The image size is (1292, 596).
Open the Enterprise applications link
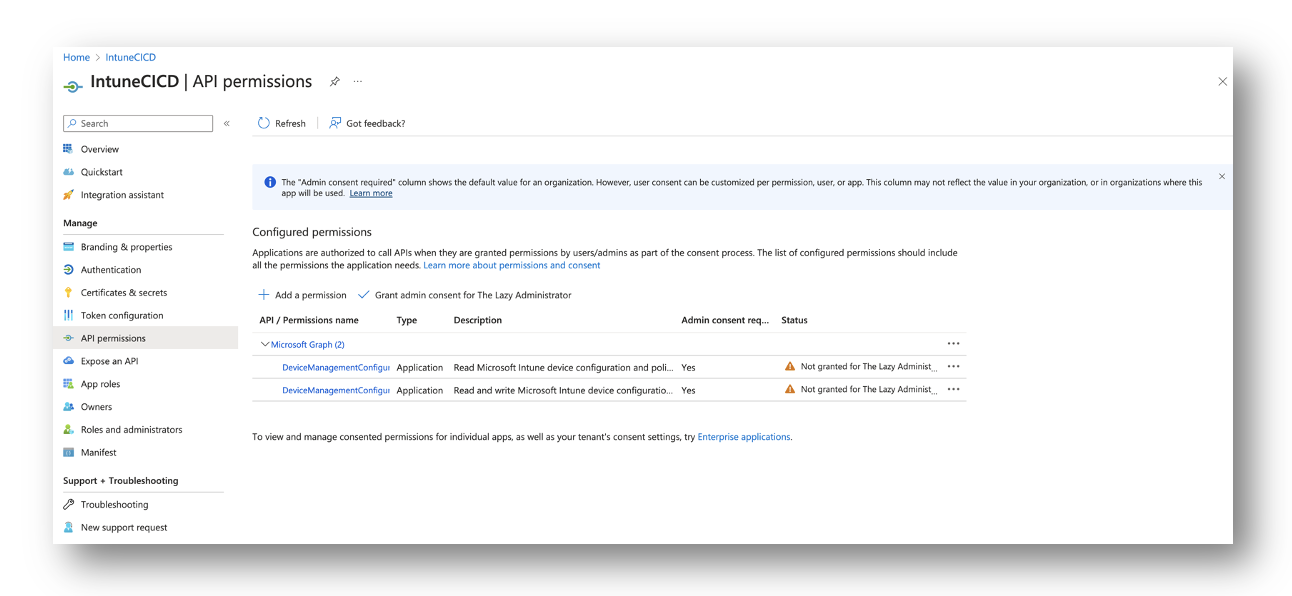pos(744,437)
